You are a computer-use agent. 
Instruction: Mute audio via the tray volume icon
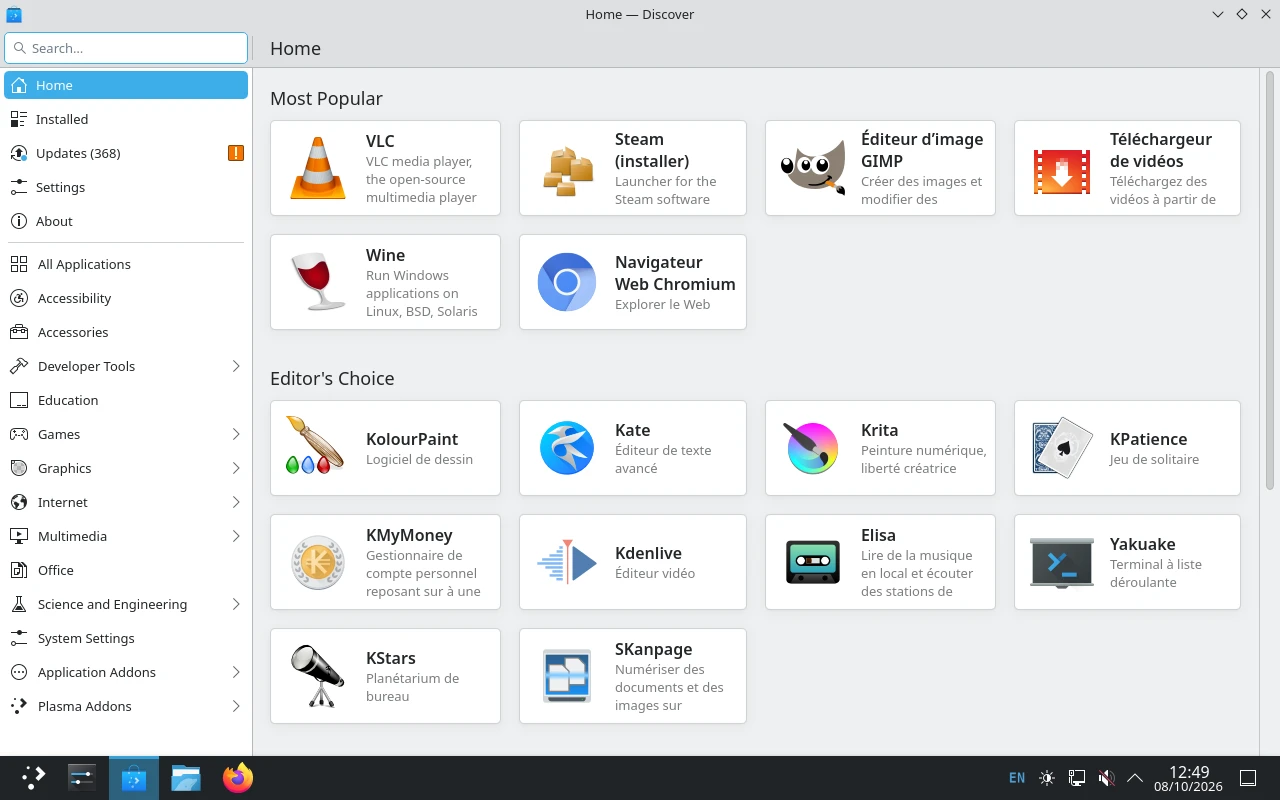click(1106, 778)
